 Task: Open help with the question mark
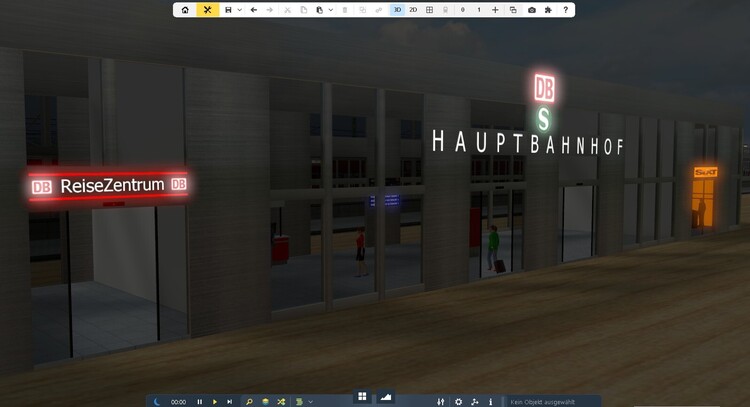(x=565, y=10)
